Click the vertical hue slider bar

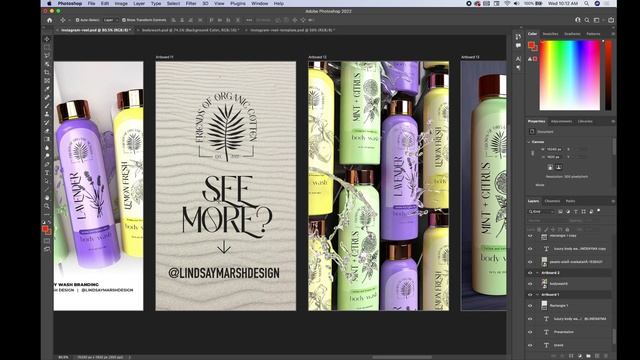608,76
